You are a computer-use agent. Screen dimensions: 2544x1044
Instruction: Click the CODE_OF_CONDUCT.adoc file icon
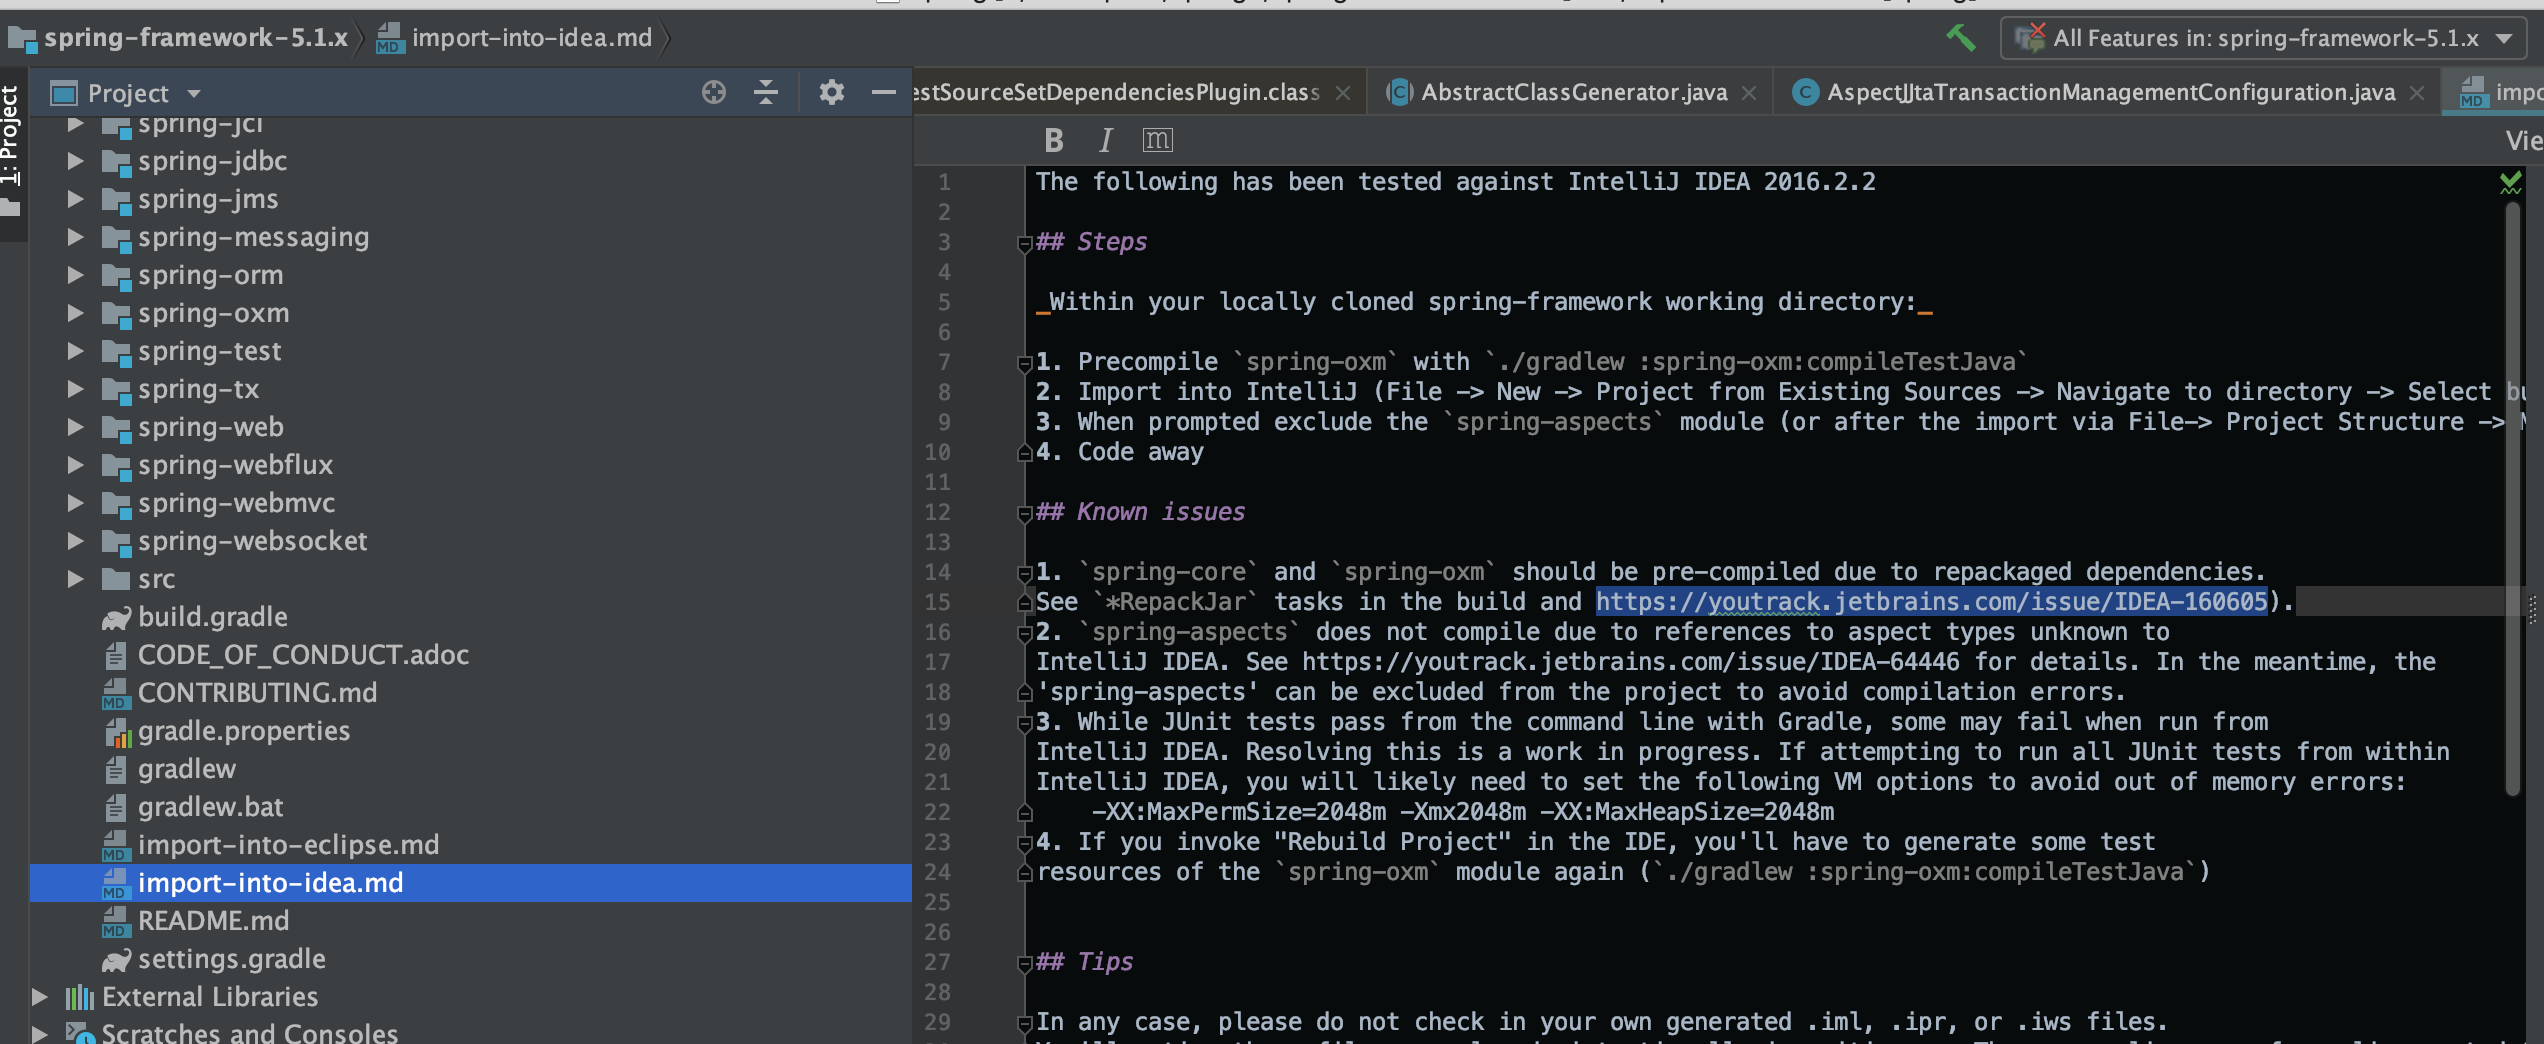(116, 656)
